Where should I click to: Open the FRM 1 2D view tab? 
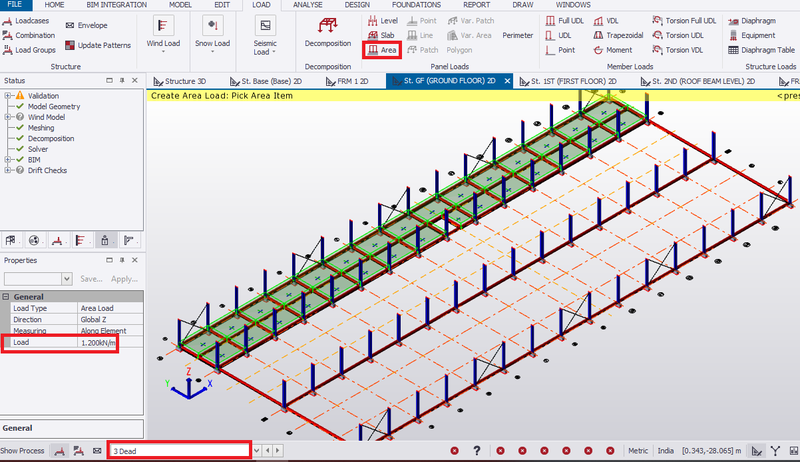pos(346,81)
